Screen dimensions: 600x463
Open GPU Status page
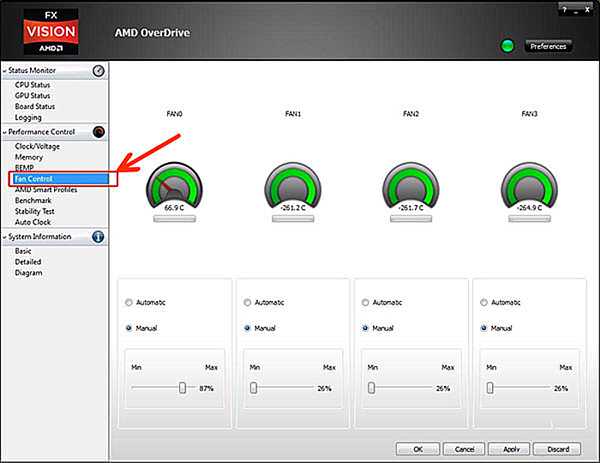(33, 96)
